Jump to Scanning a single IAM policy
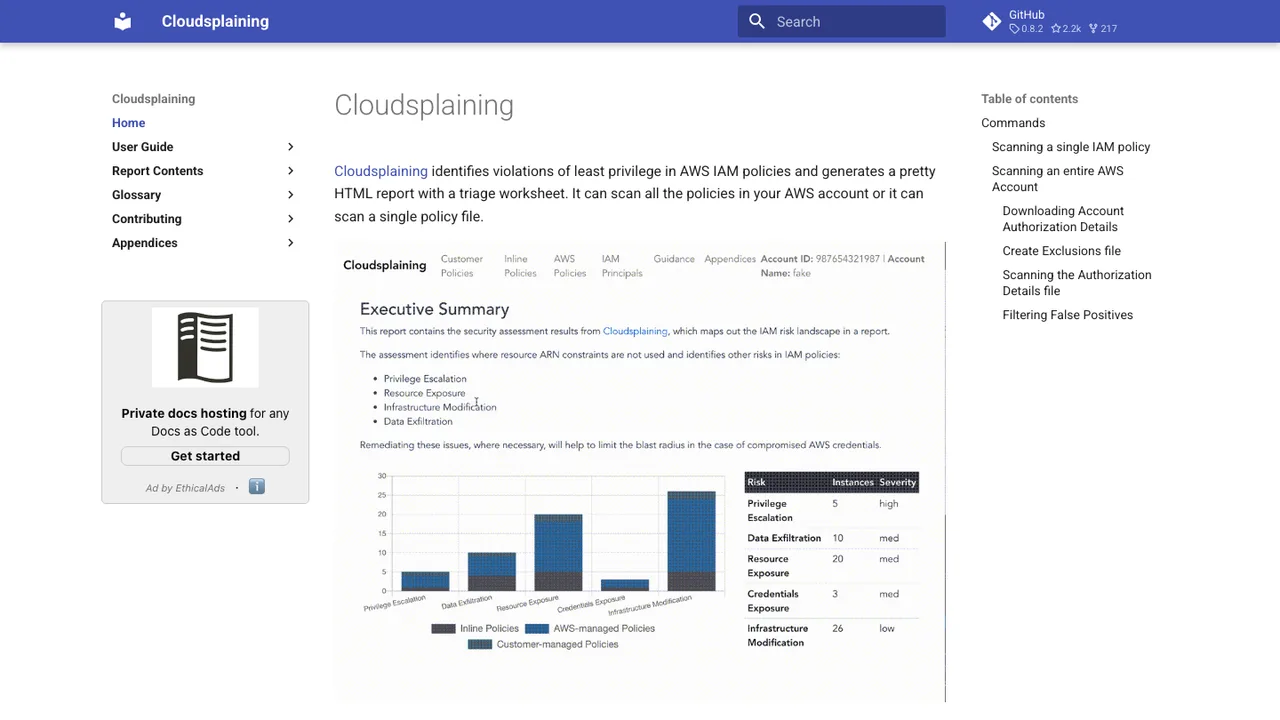Screen dimensions: 1280x720 (x=1071, y=147)
